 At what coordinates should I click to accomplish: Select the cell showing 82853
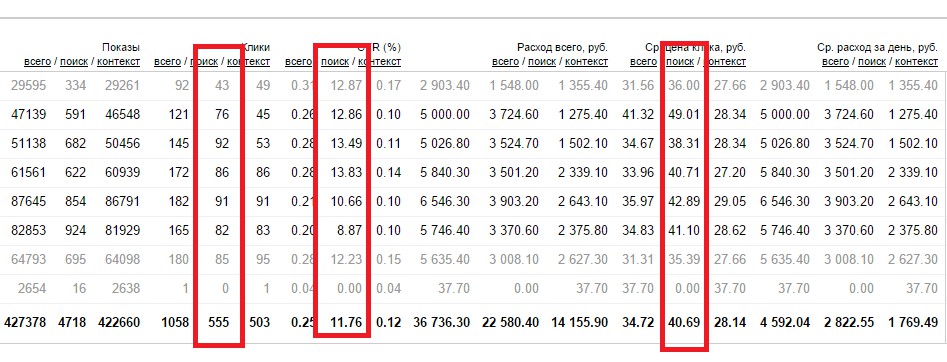click(28, 230)
